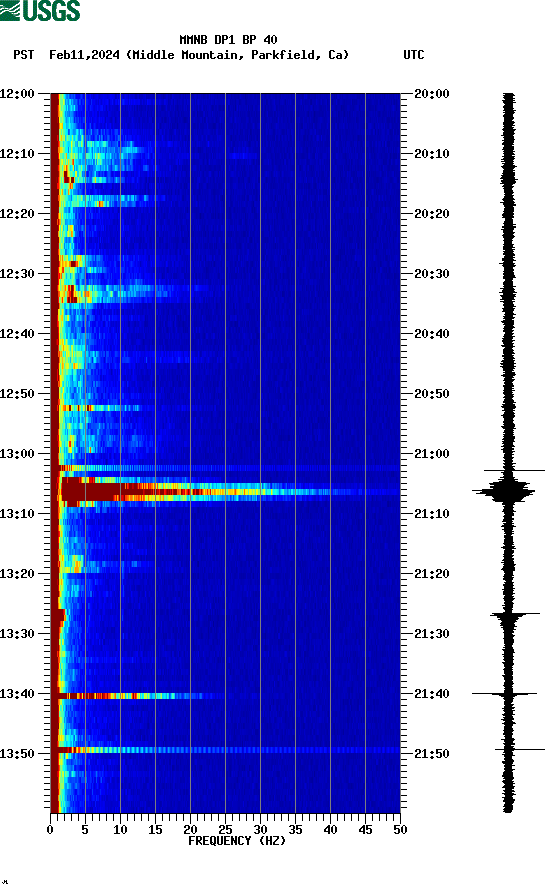Screen dimensions: 552x893
Task: Click the 13:30 PST time label
Action: click(17, 634)
